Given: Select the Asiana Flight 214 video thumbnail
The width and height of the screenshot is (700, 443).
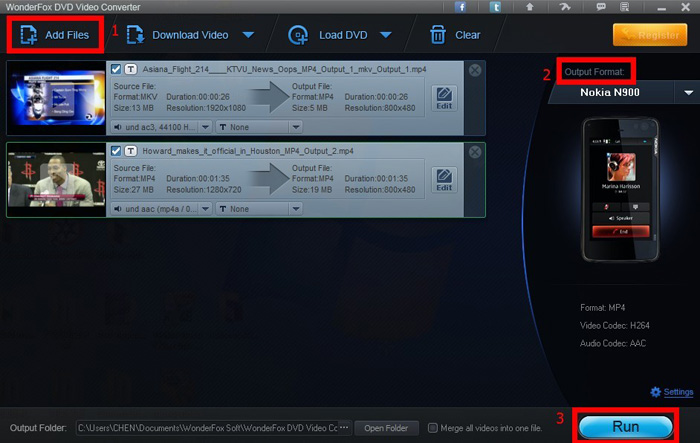Looking at the screenshot, I should pos(57,98).
